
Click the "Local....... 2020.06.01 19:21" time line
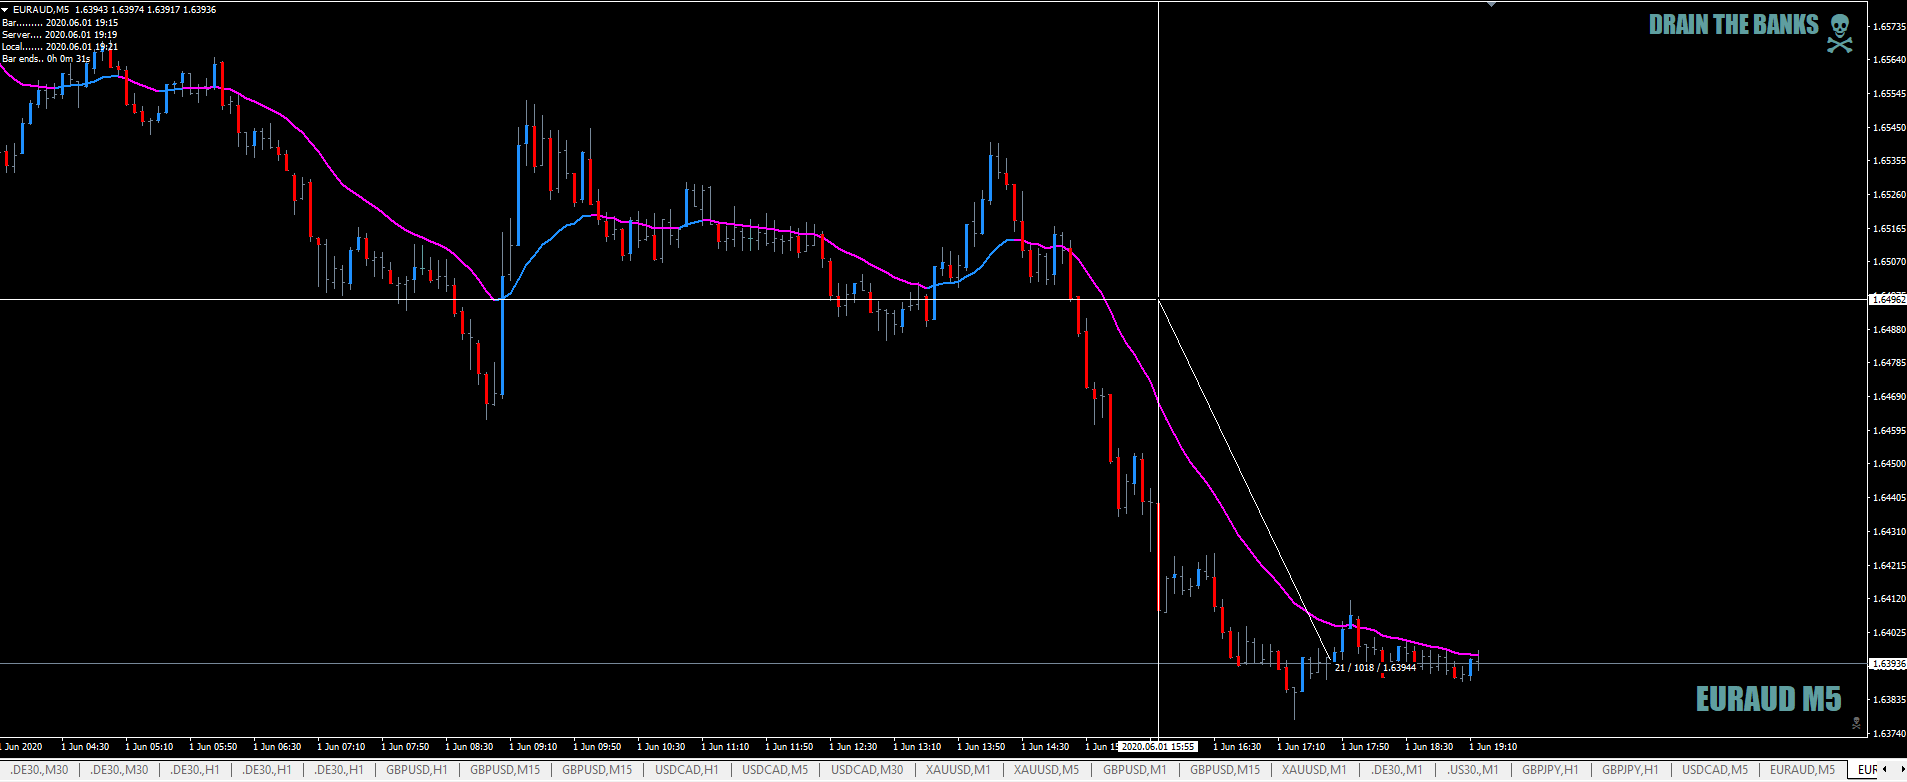coord(60,47)
